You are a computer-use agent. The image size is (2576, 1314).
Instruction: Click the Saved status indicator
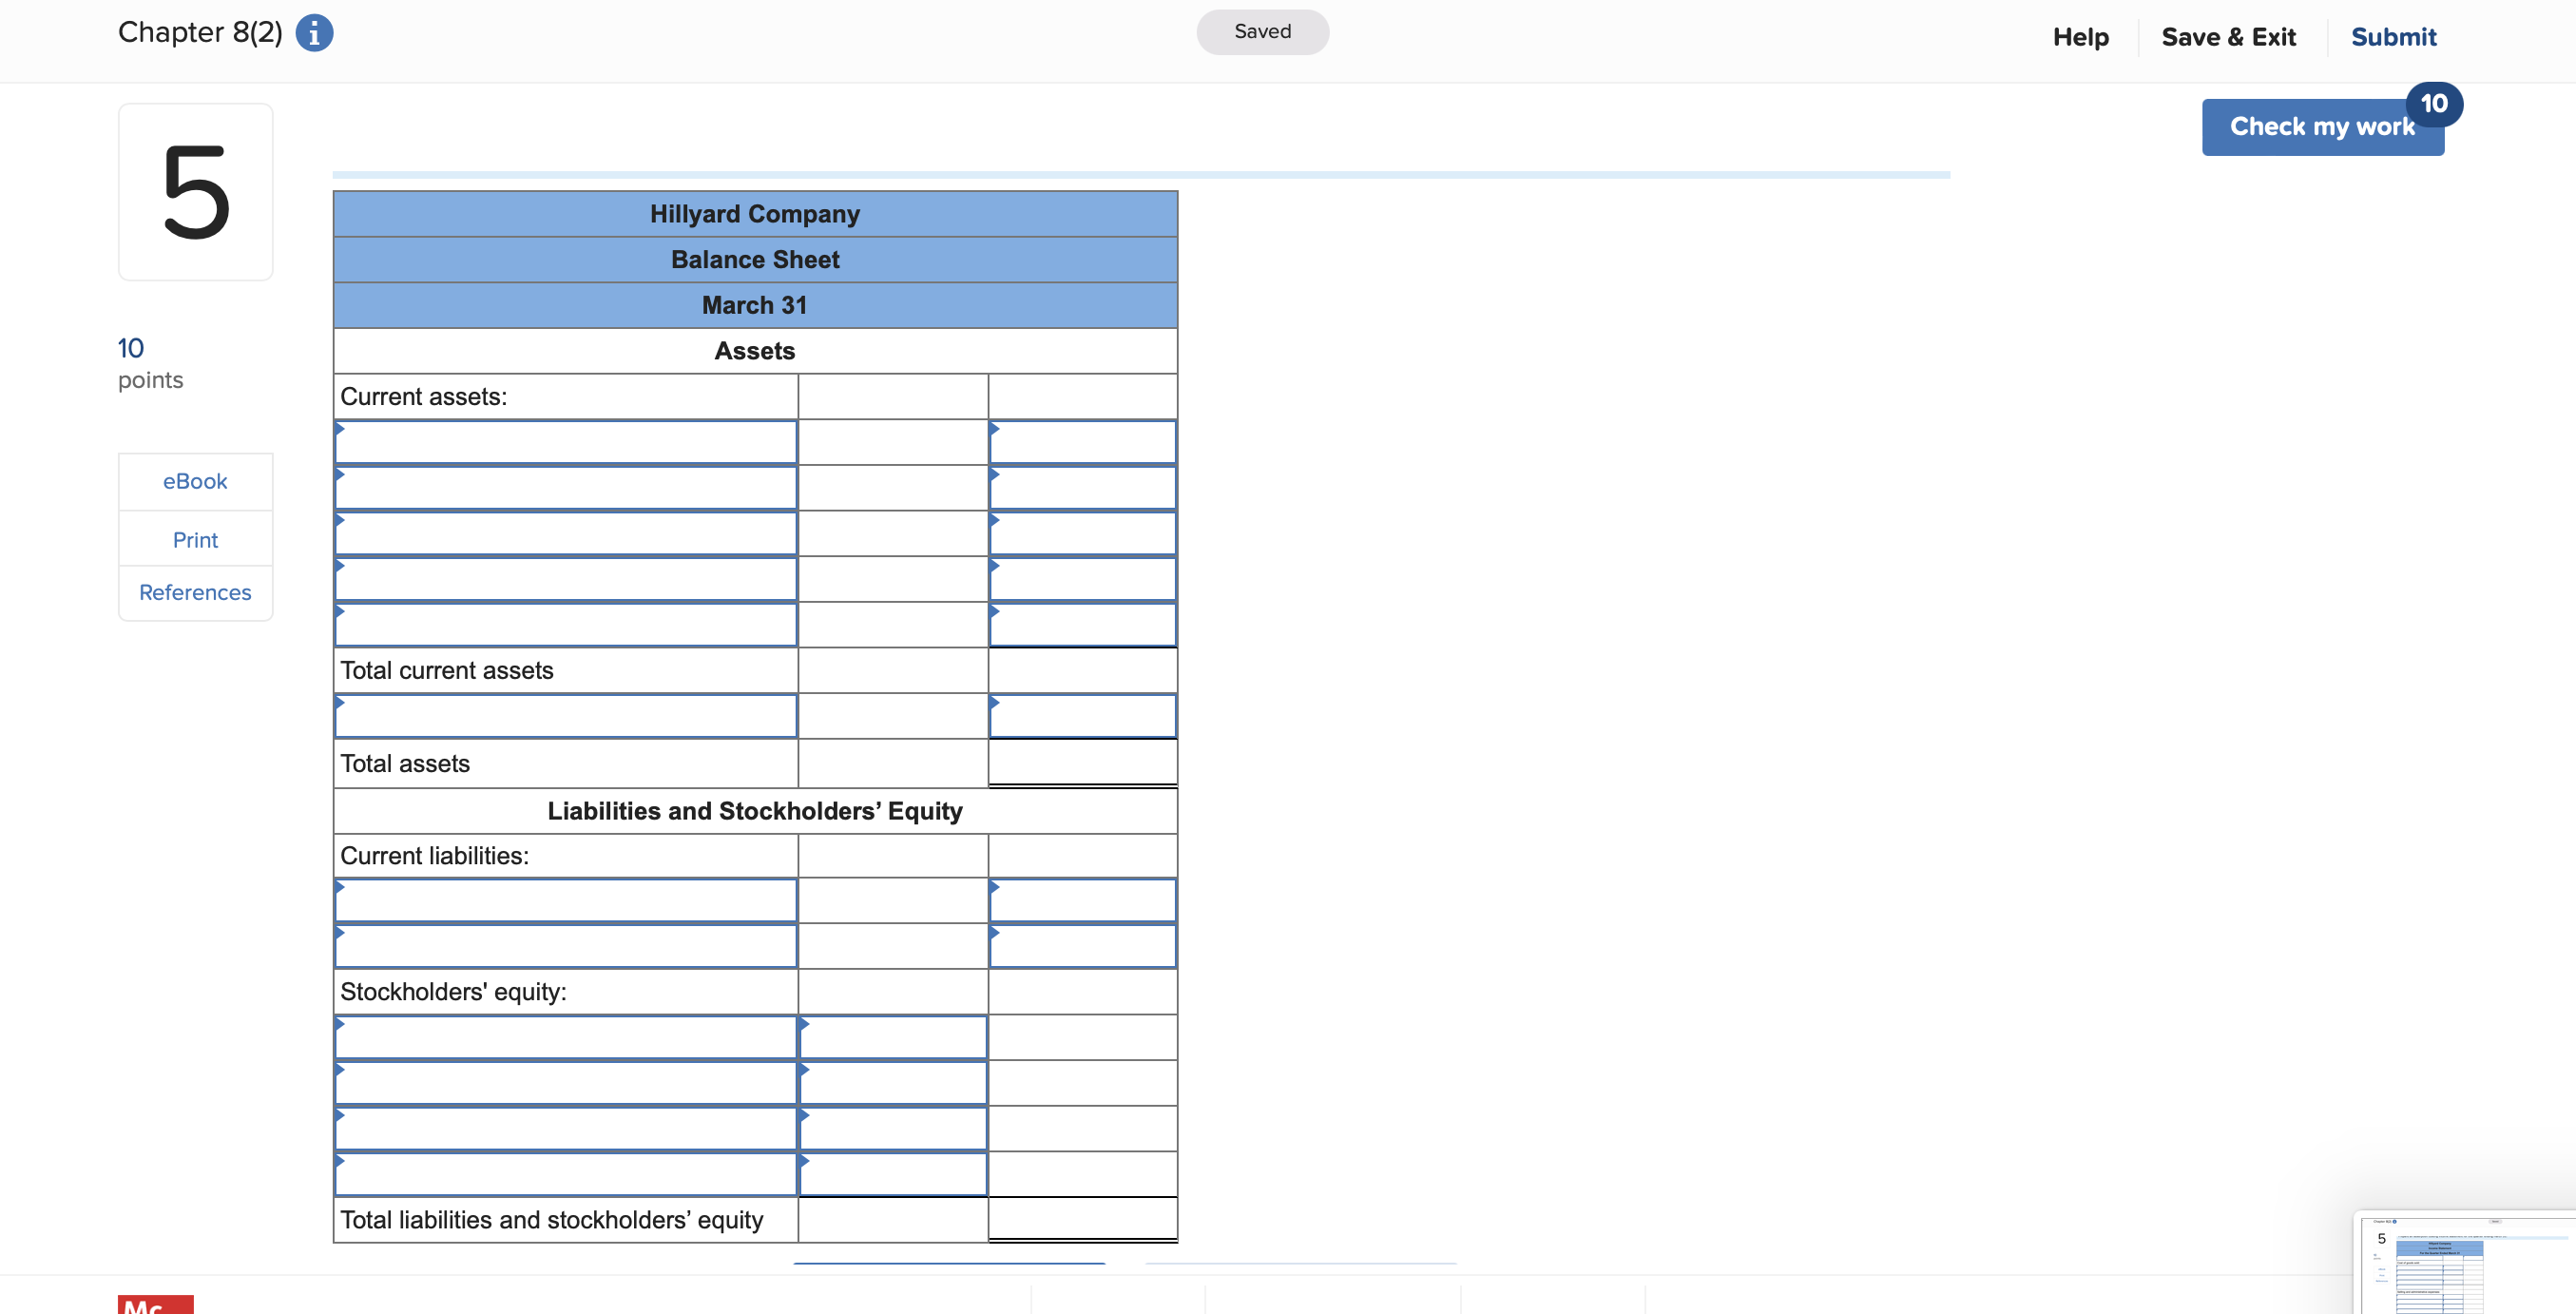pos(1262,31)
